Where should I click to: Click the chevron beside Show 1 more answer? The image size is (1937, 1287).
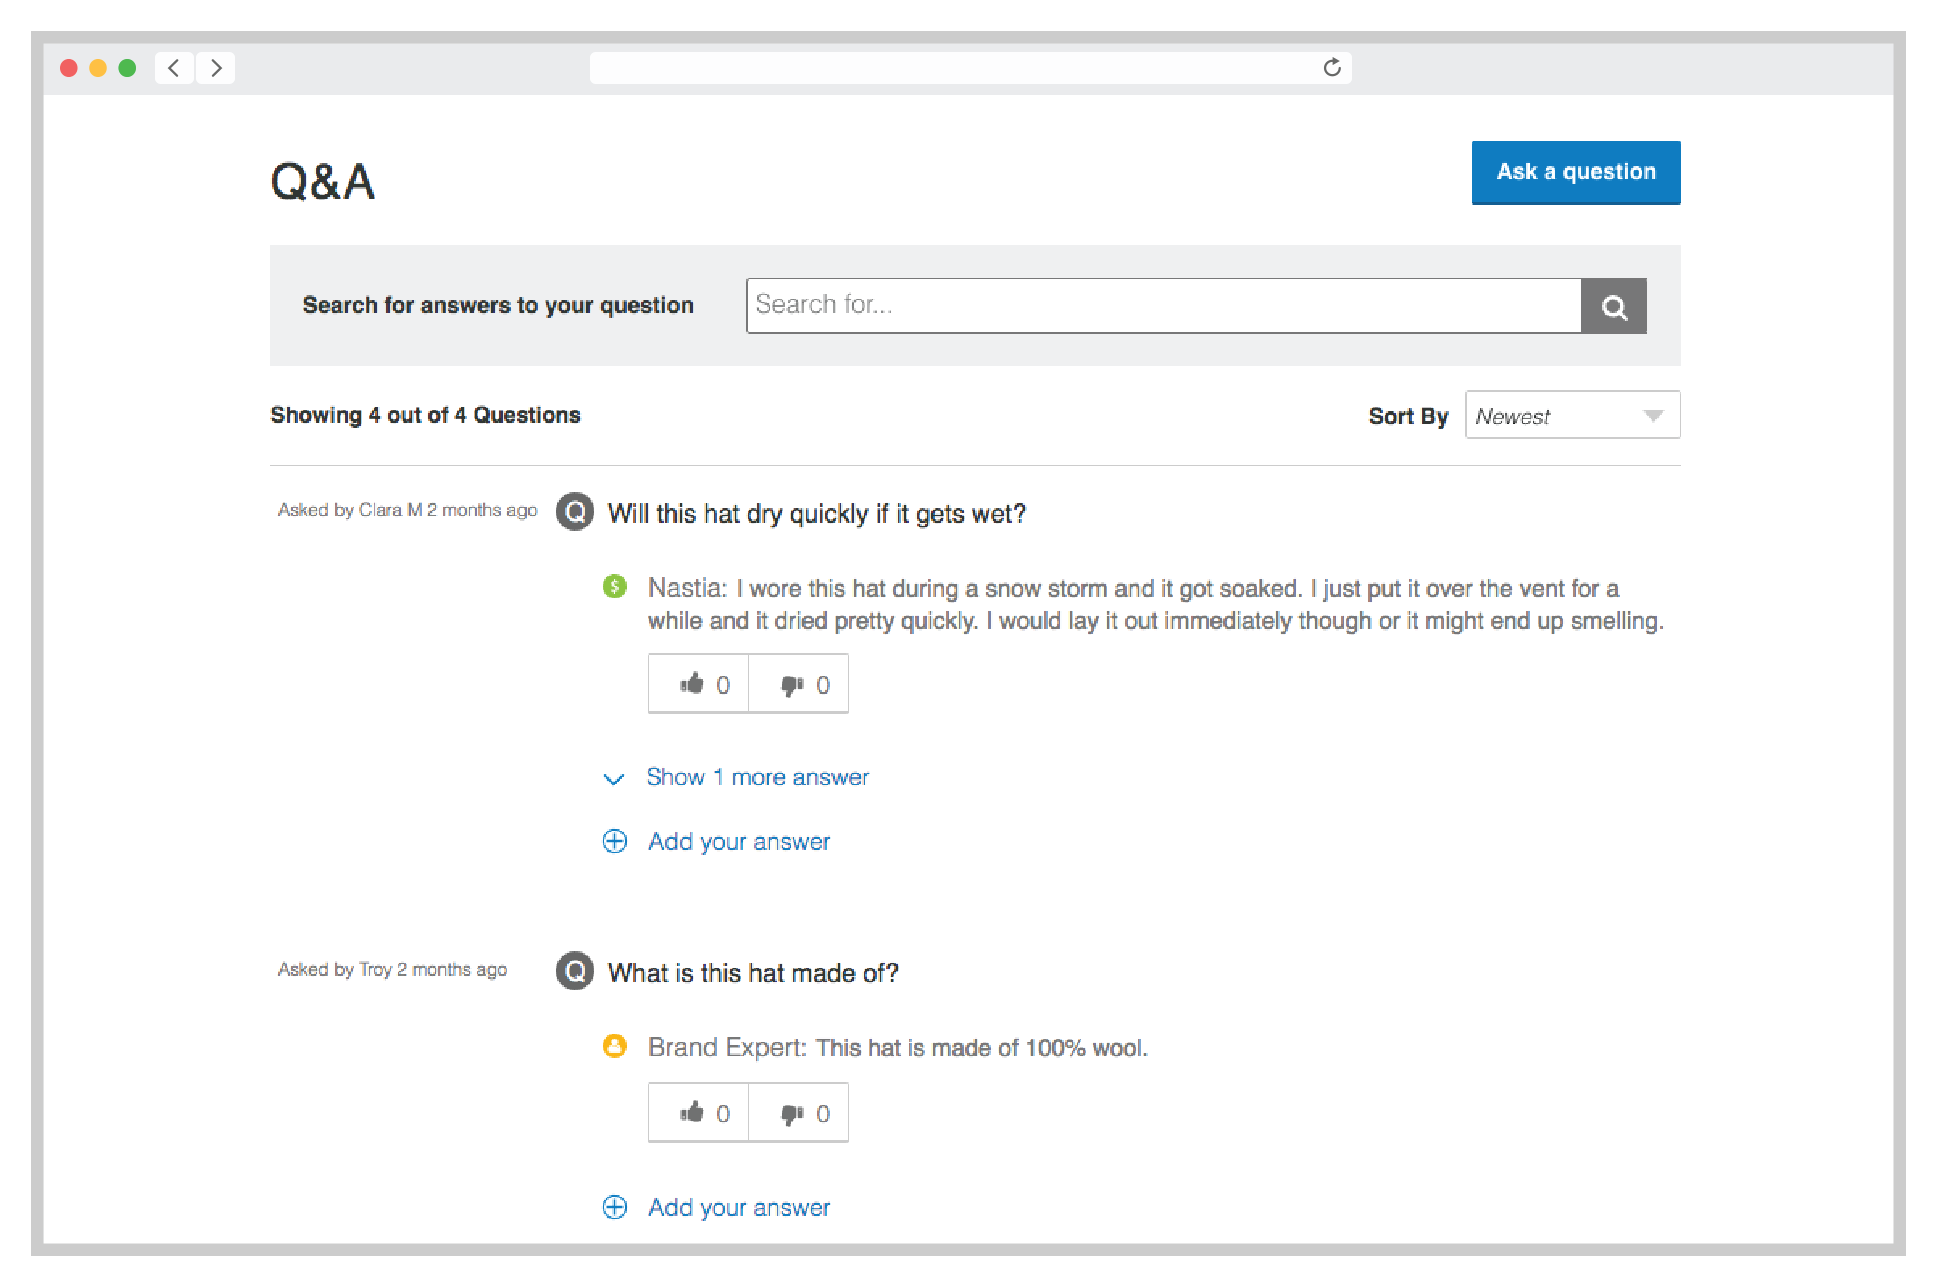(x=614, y=778)
